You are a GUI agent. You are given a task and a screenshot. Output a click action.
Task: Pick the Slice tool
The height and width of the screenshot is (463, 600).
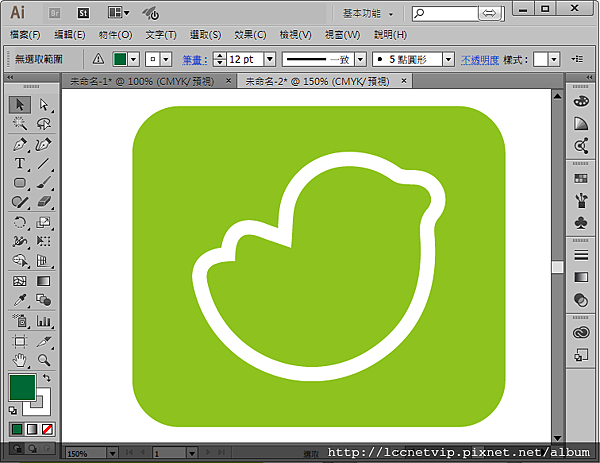coord(44,341)
